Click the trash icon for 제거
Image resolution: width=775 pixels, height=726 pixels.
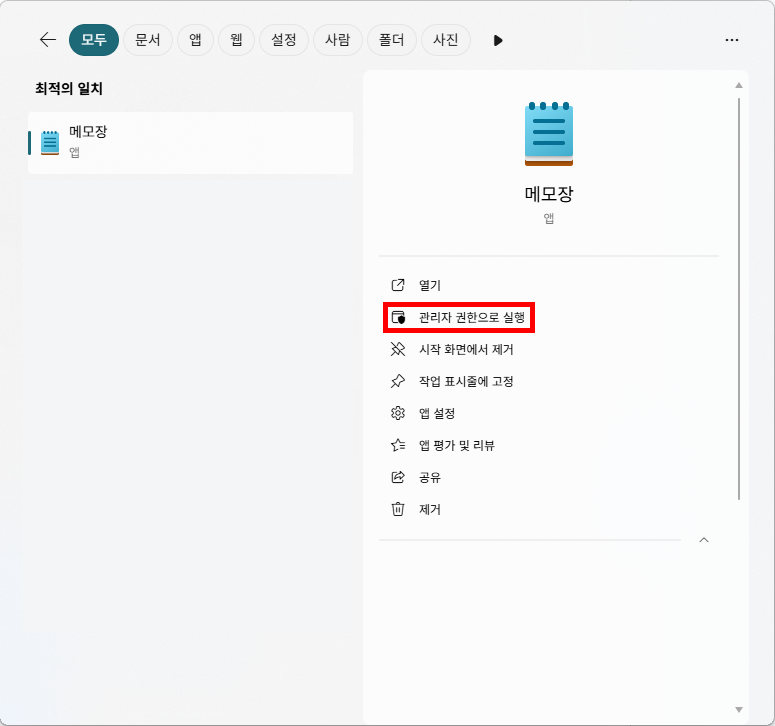398,509
